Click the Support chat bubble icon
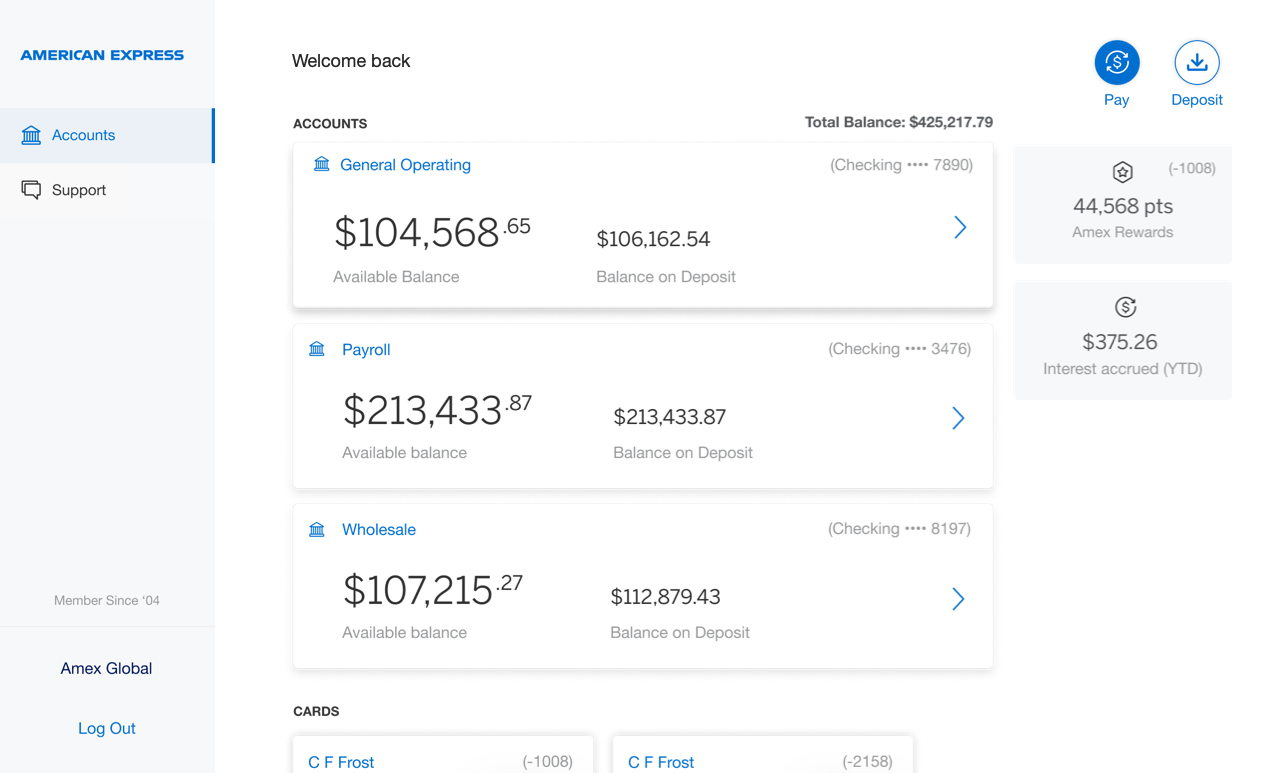This screenshot has height=773, width=1280. [x=31, y=190]
